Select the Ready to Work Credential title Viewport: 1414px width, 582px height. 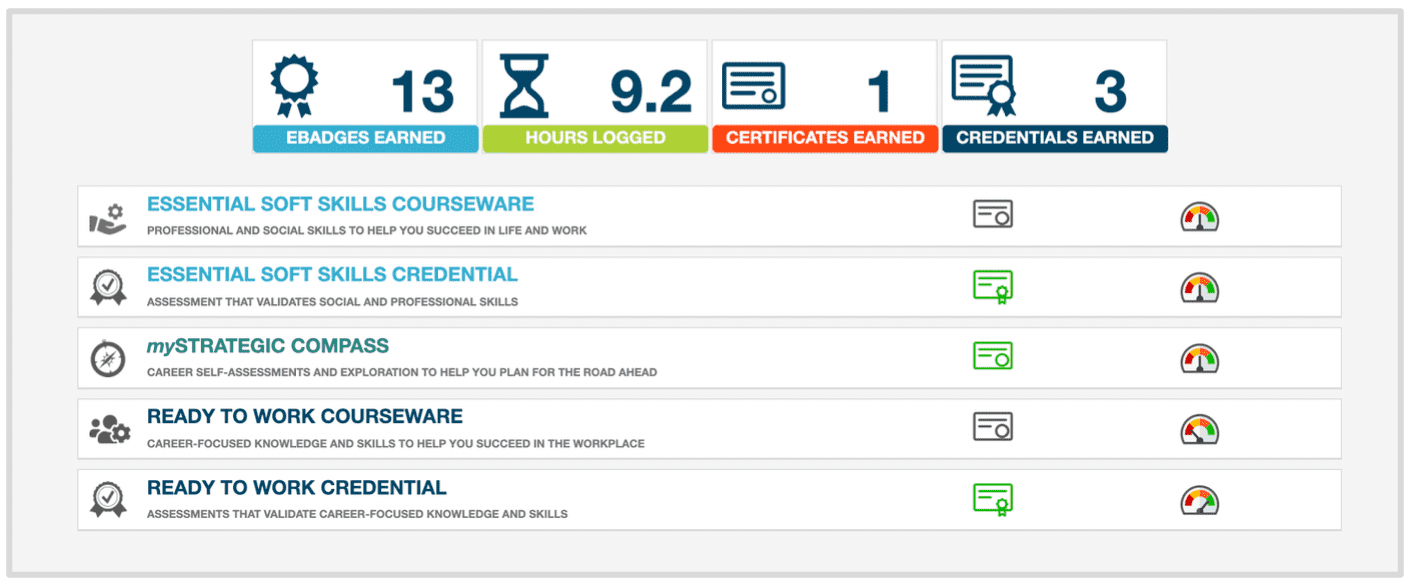tap(296, 488)
